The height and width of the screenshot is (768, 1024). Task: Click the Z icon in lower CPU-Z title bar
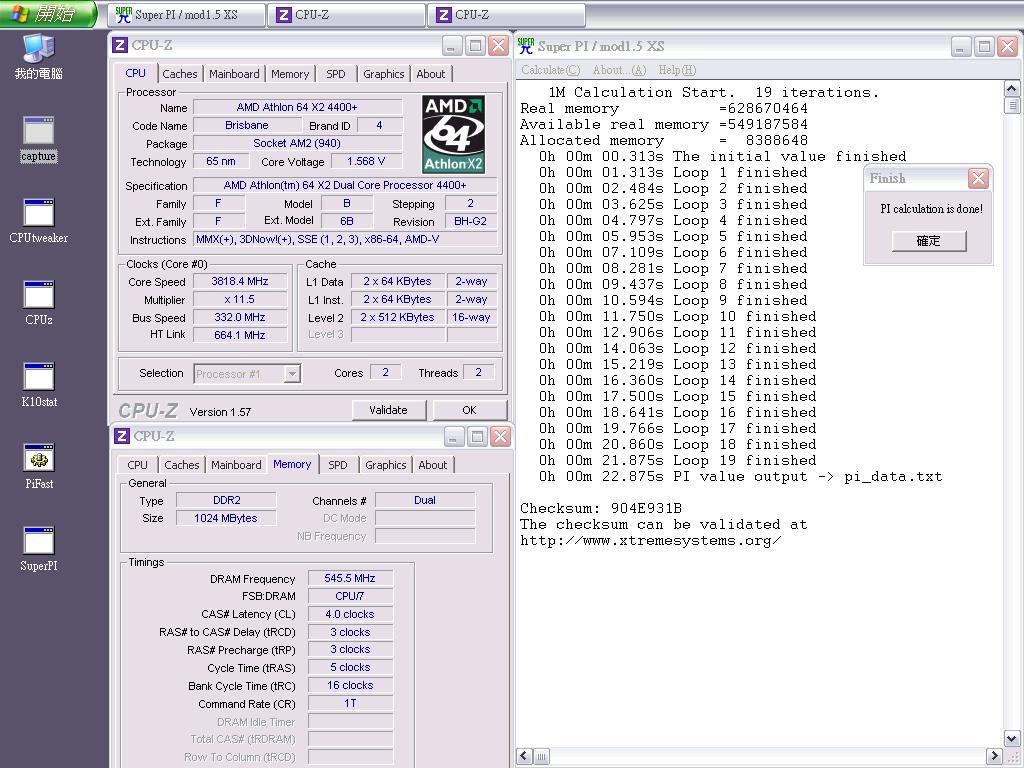121,436
